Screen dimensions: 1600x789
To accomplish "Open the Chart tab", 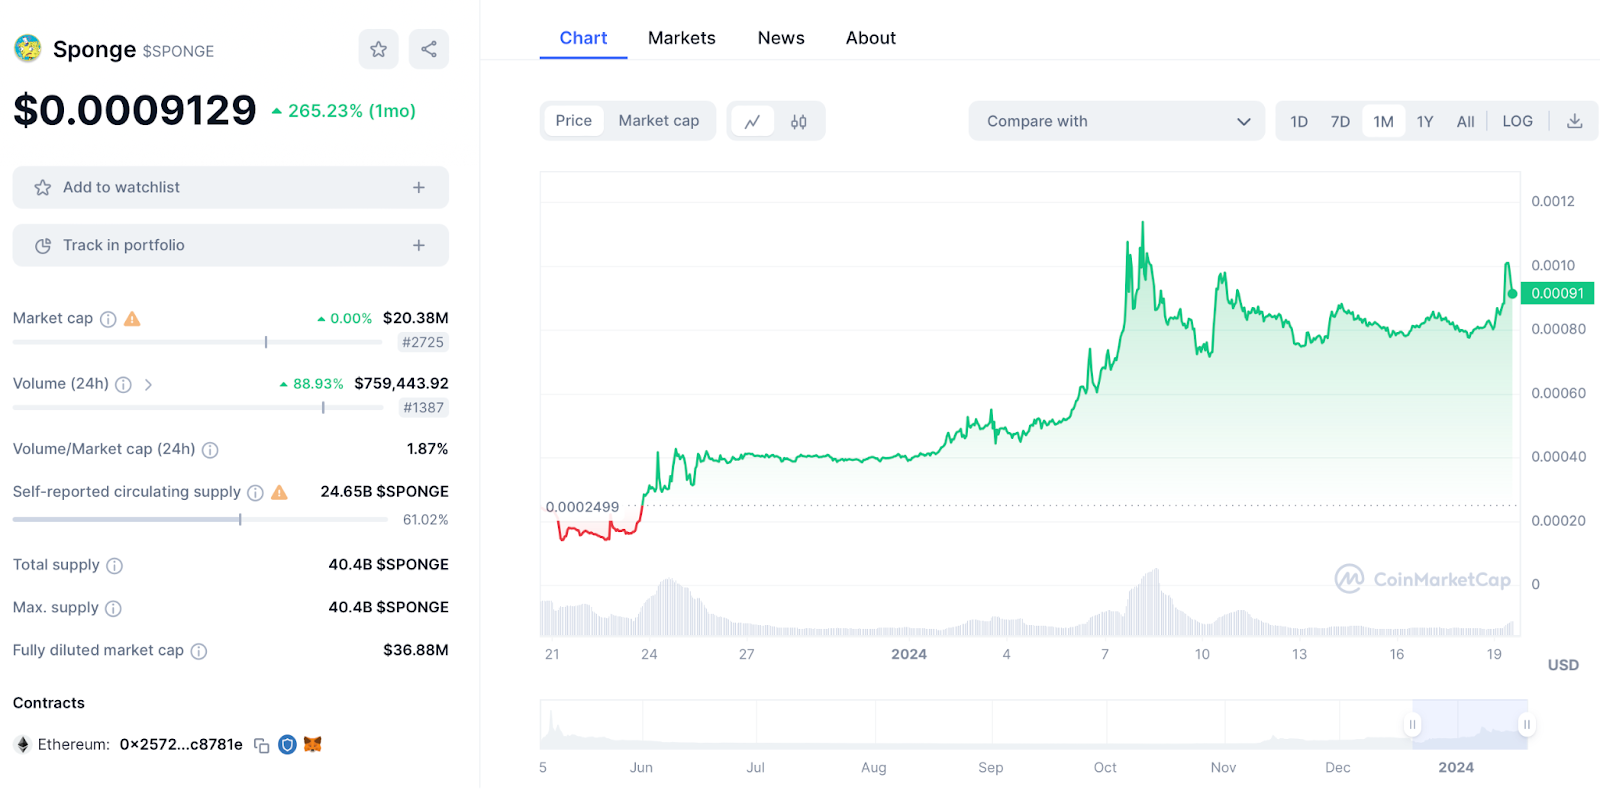I will coord(583,38).
